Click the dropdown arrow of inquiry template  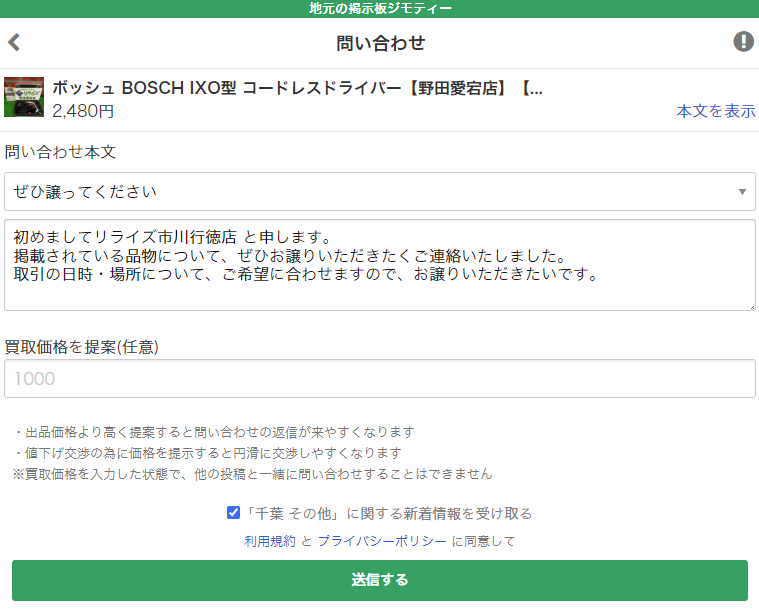pyautogui.click(x=742, y=191)
